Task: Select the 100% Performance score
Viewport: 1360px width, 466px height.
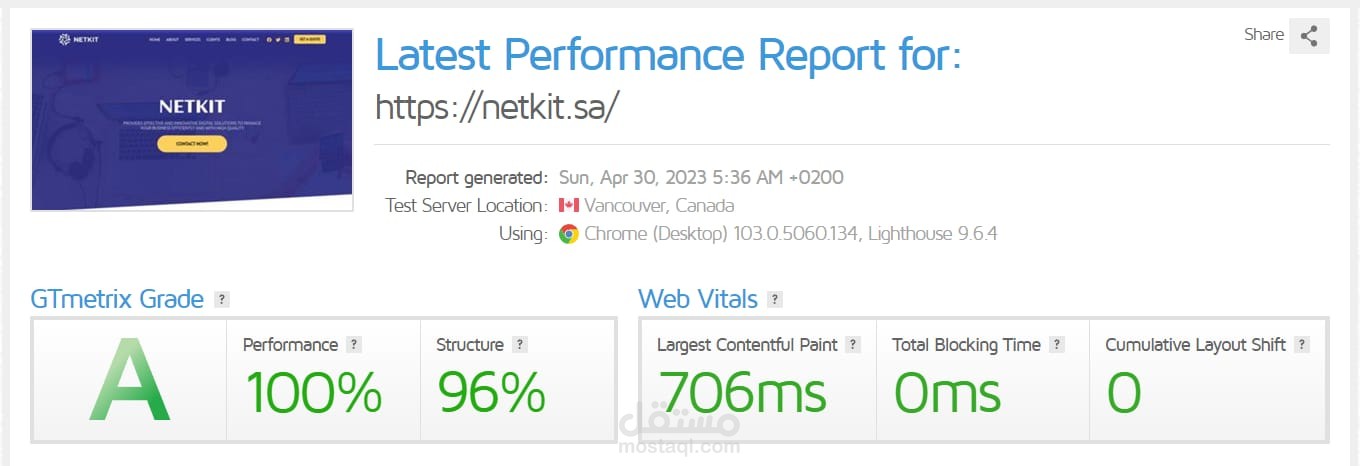Action: [x=314, y=392]
